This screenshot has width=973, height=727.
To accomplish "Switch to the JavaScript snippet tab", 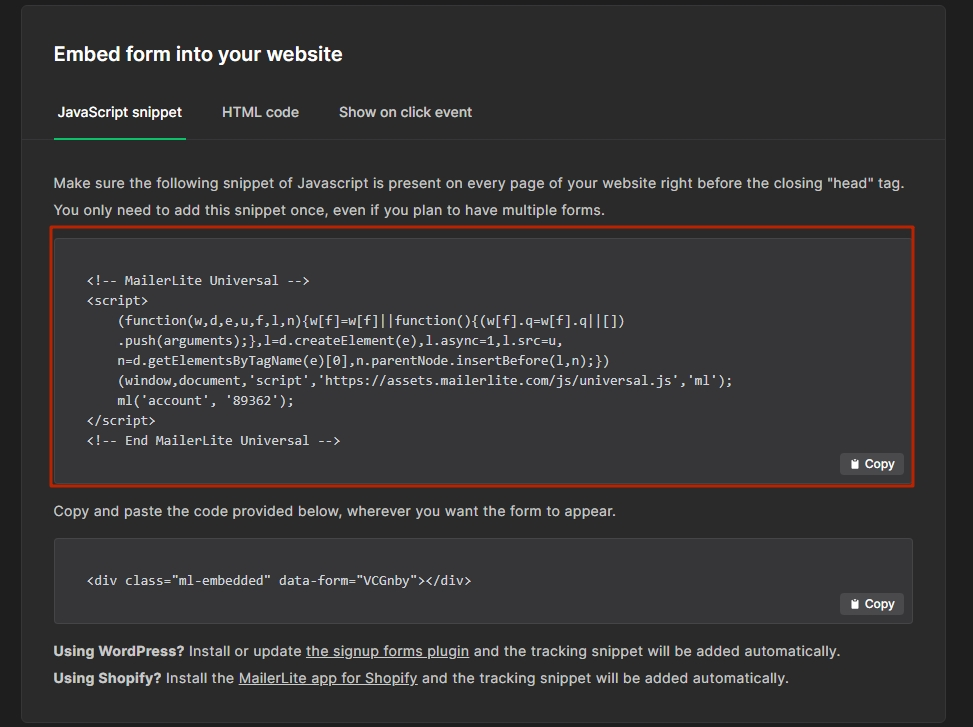I will point(120,112).
